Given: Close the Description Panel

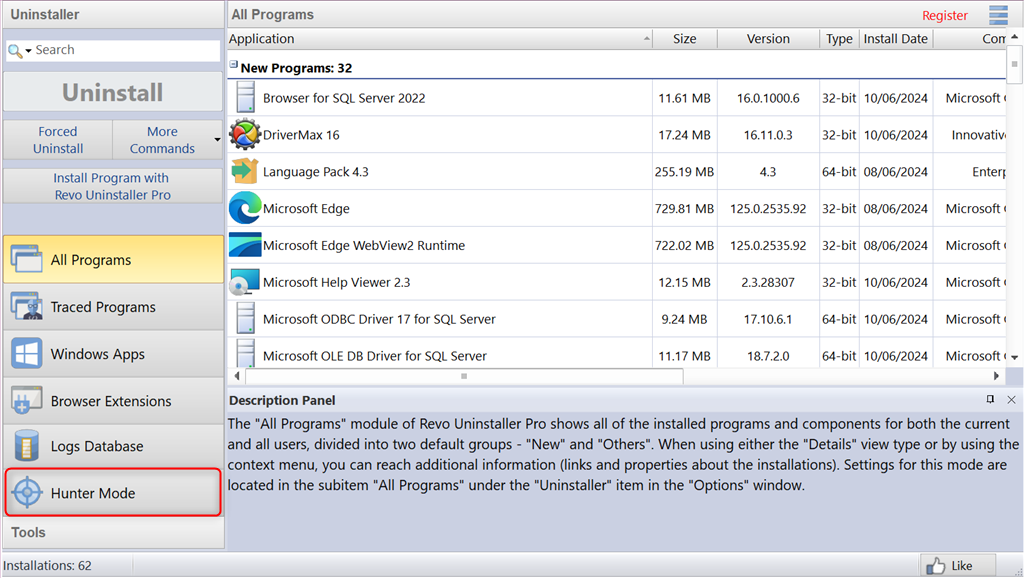Looking at the screenshot, I should pyautogui.click(x=1012, y=400).
